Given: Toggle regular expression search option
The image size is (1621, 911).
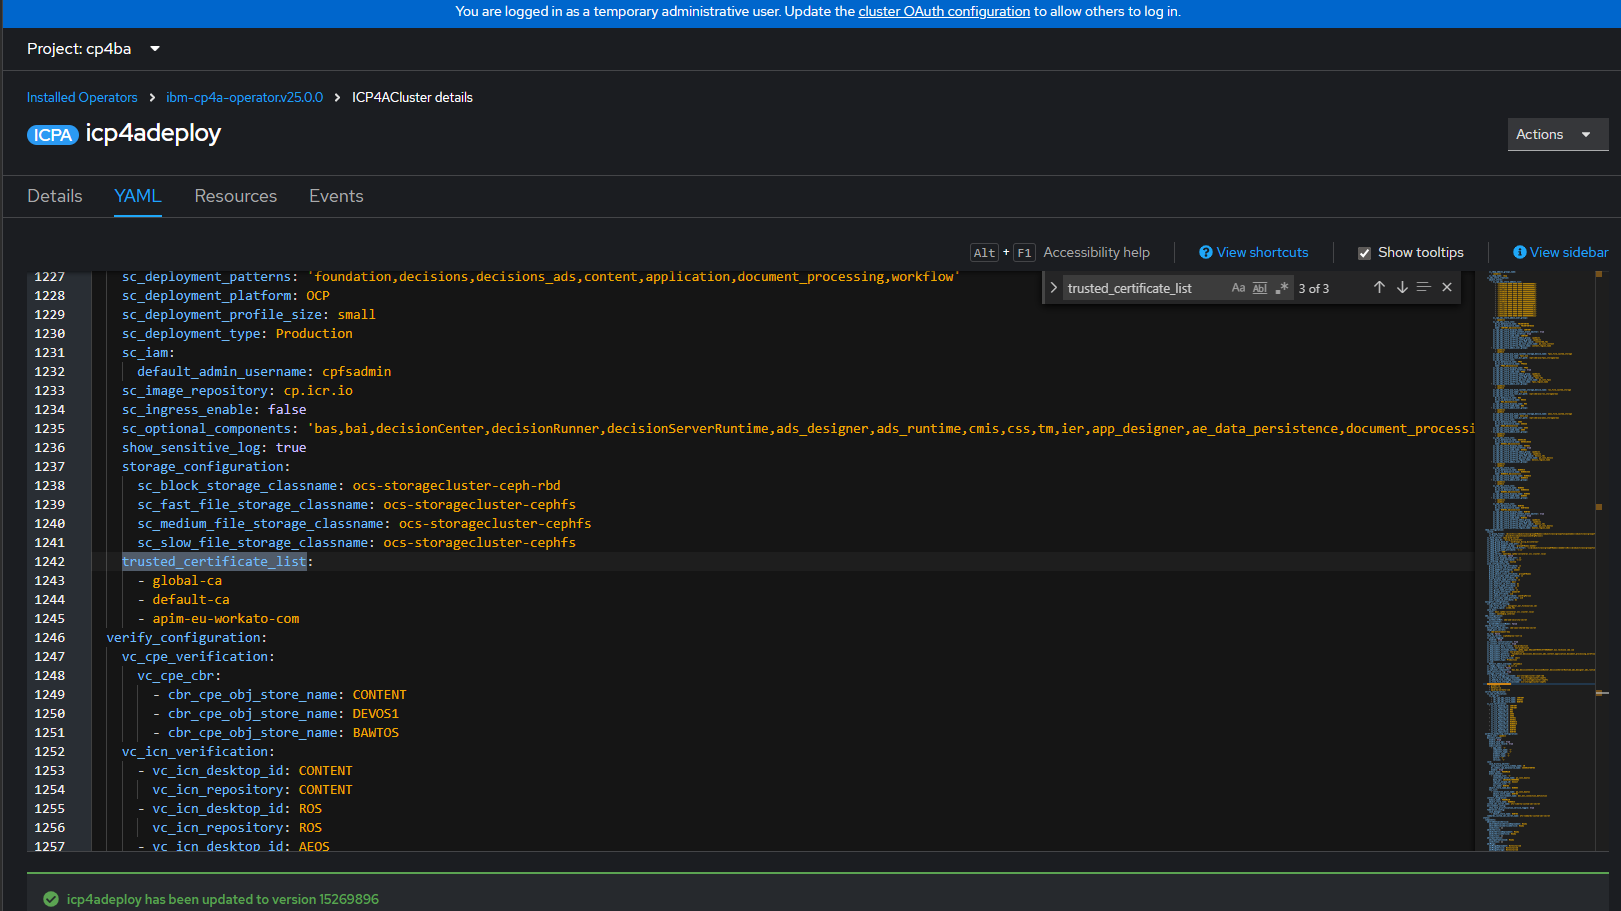Looking at the screenshot, I should pos(1282,288).
